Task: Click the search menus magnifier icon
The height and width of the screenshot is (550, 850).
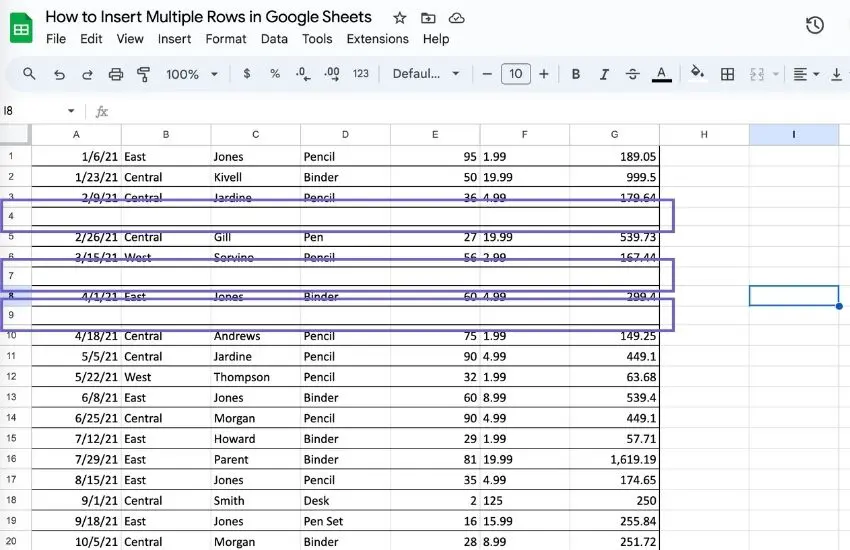Action: [x=29, y=74]
